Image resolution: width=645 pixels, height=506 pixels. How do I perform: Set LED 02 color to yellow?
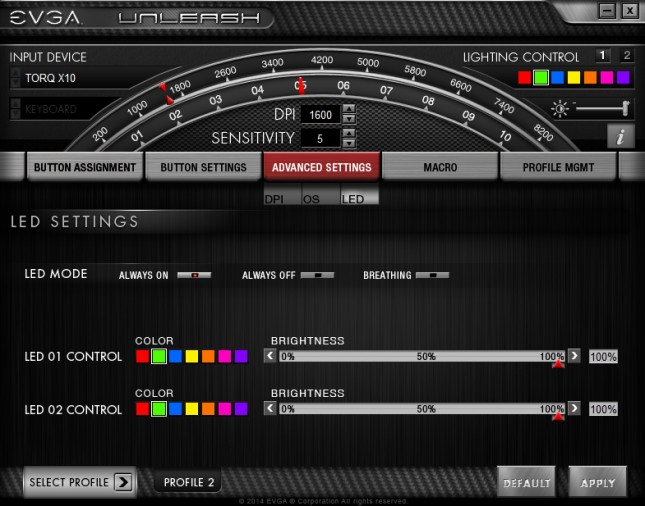pos(192,409)
